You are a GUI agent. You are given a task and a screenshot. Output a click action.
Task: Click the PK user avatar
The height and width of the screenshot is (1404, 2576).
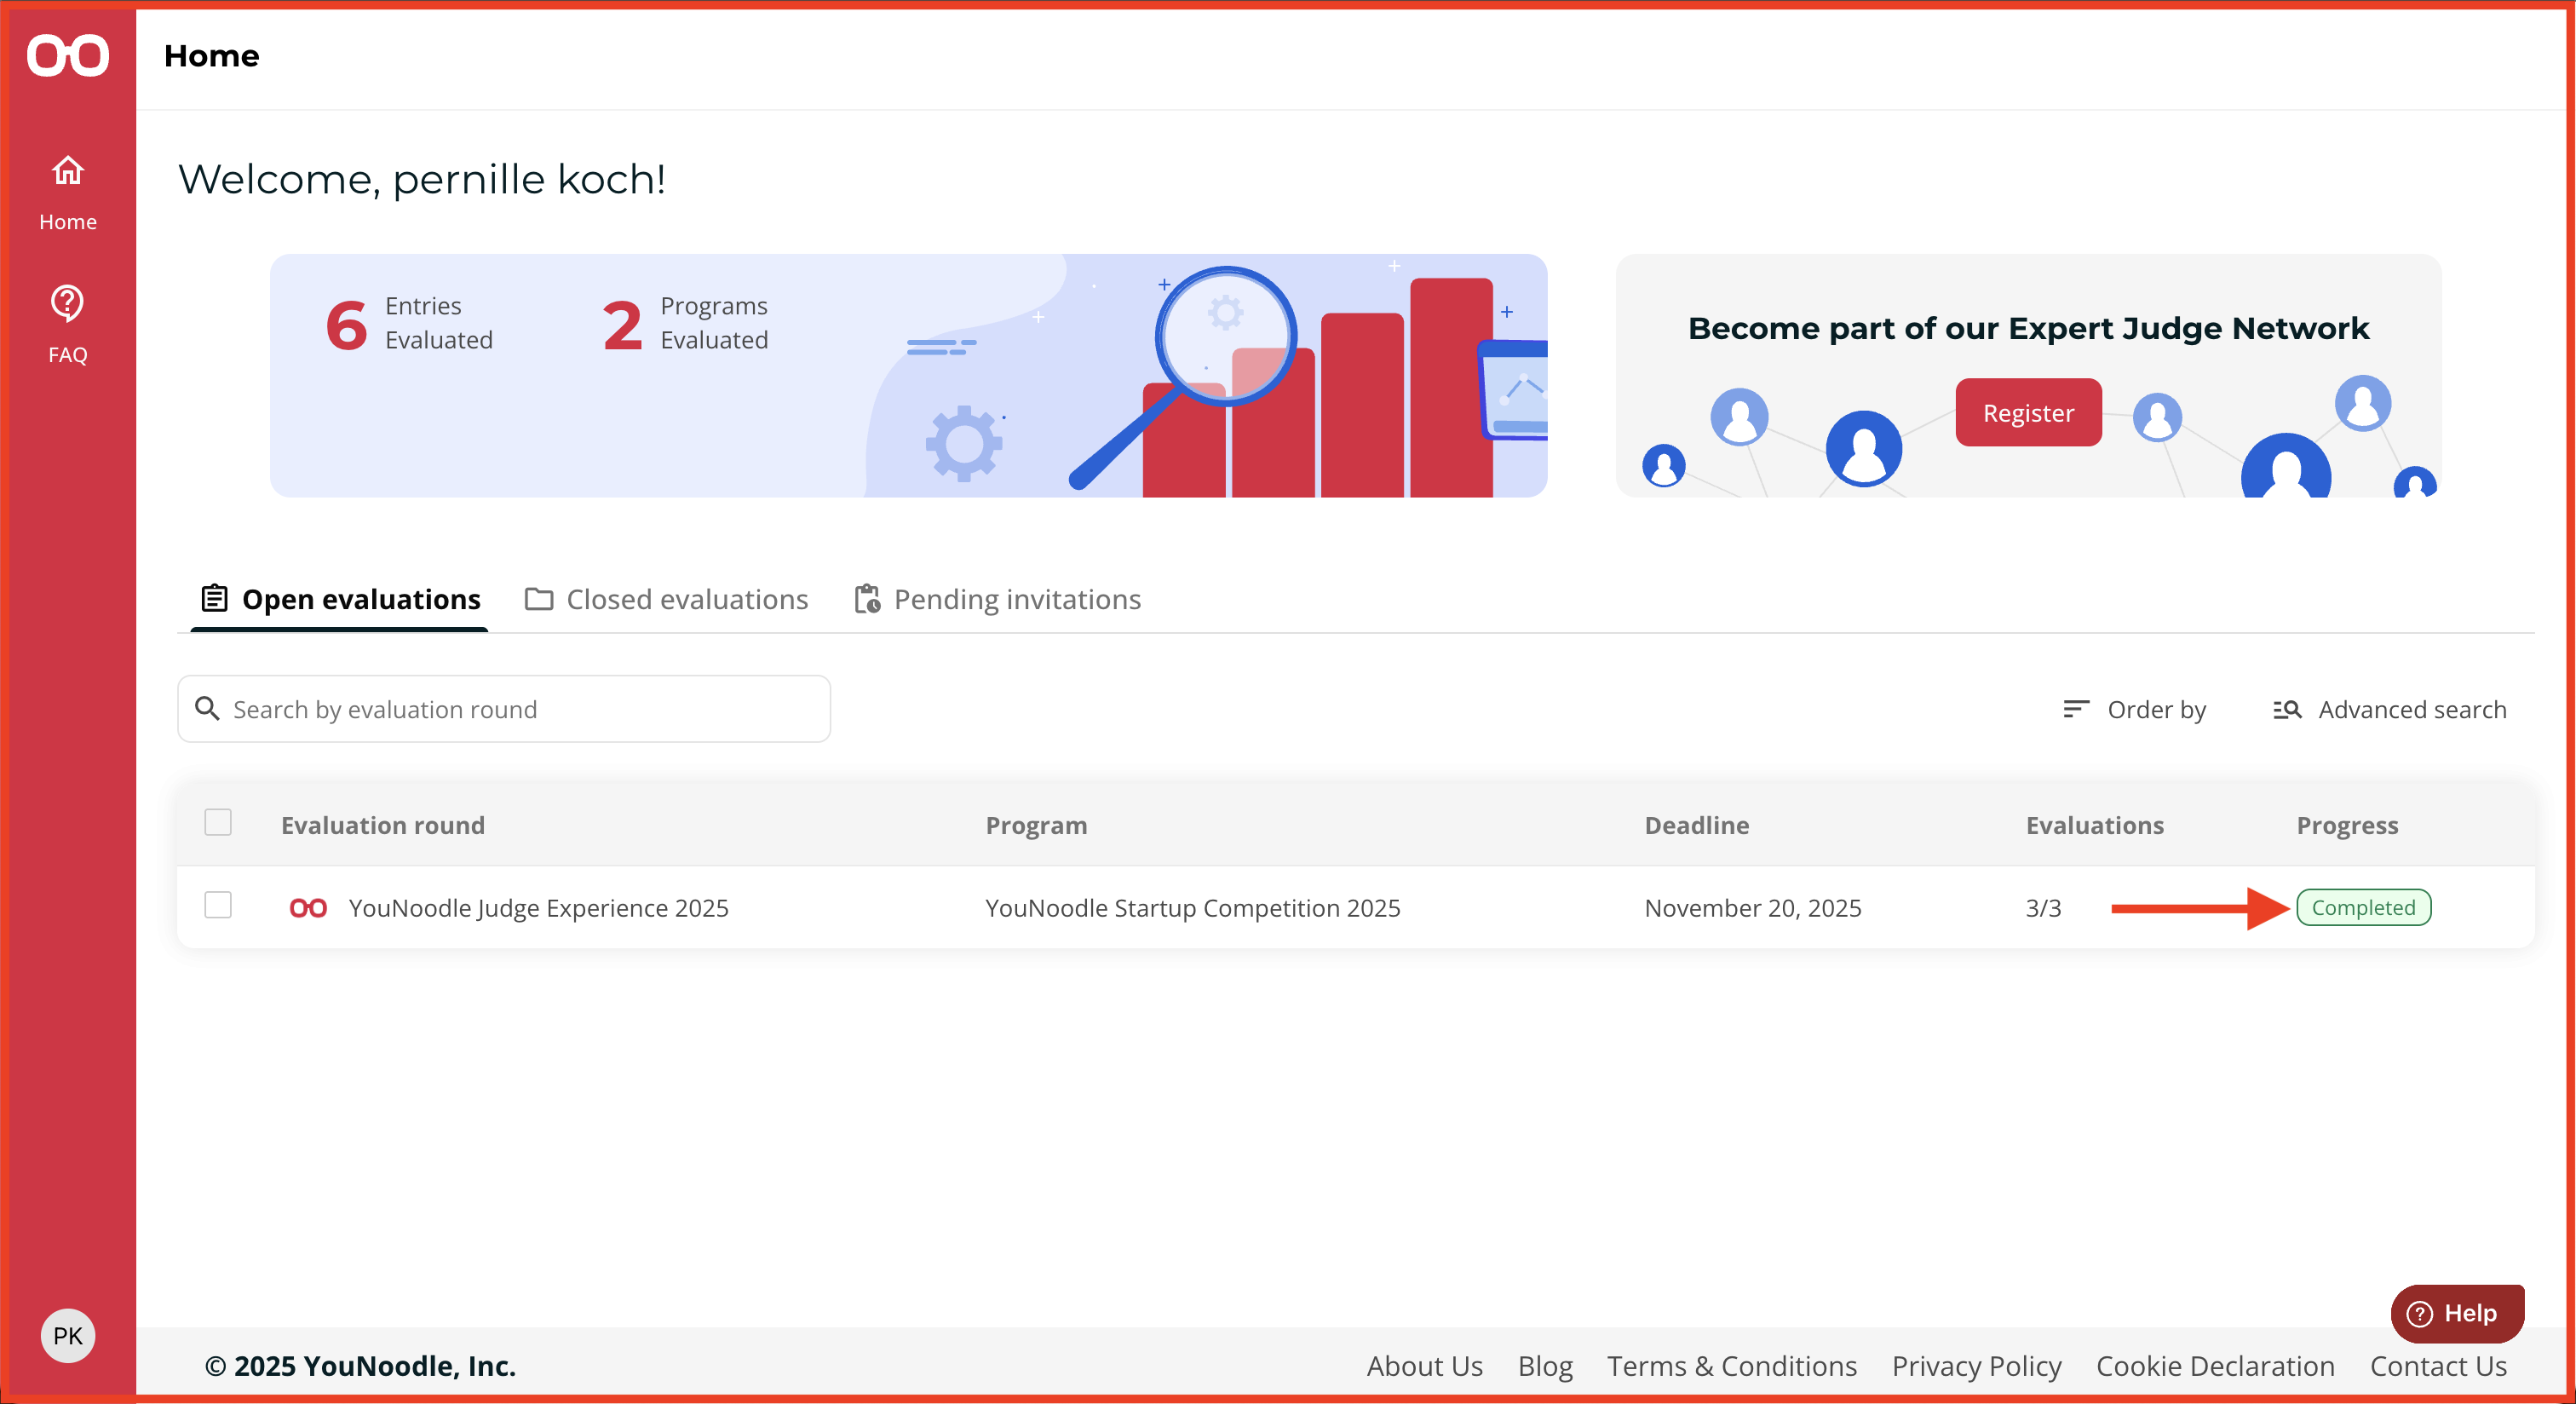[68, 1336]
